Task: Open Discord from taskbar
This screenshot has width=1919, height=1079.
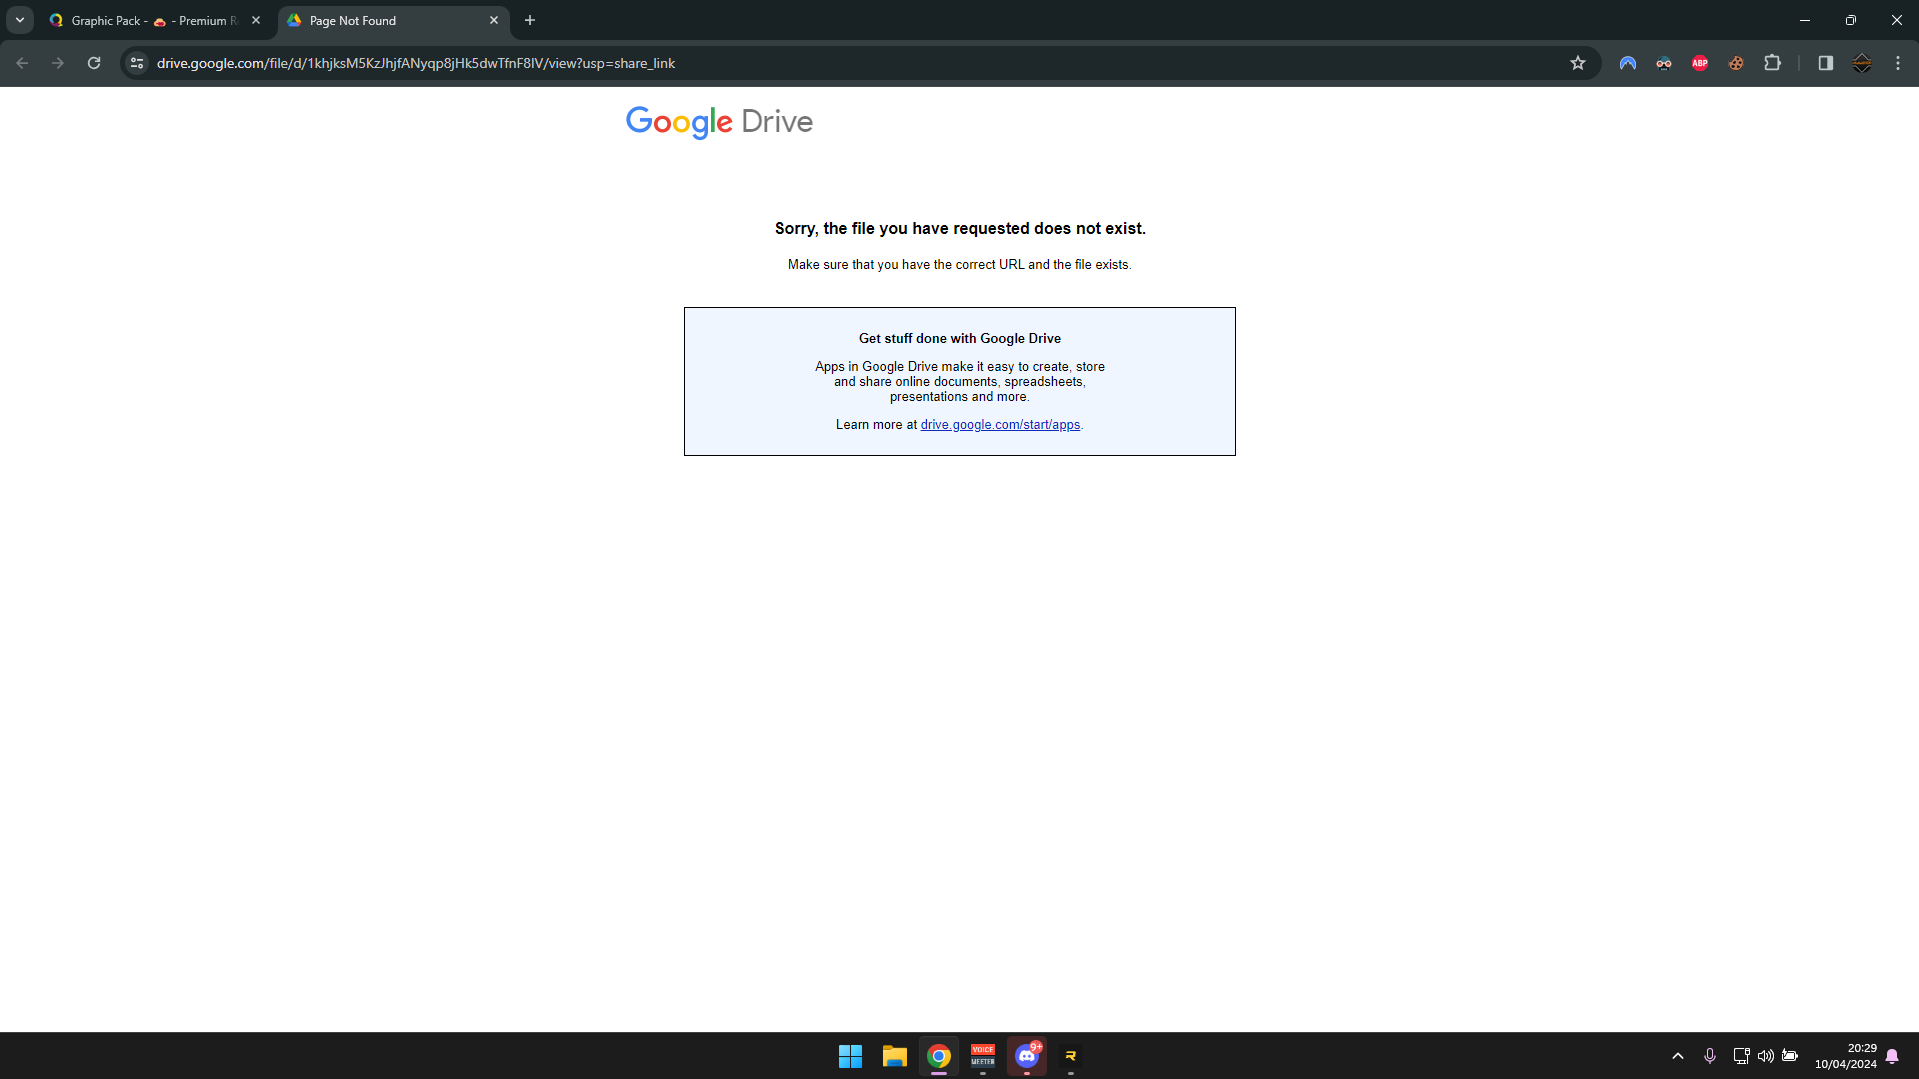Action: (1027, 1056)
